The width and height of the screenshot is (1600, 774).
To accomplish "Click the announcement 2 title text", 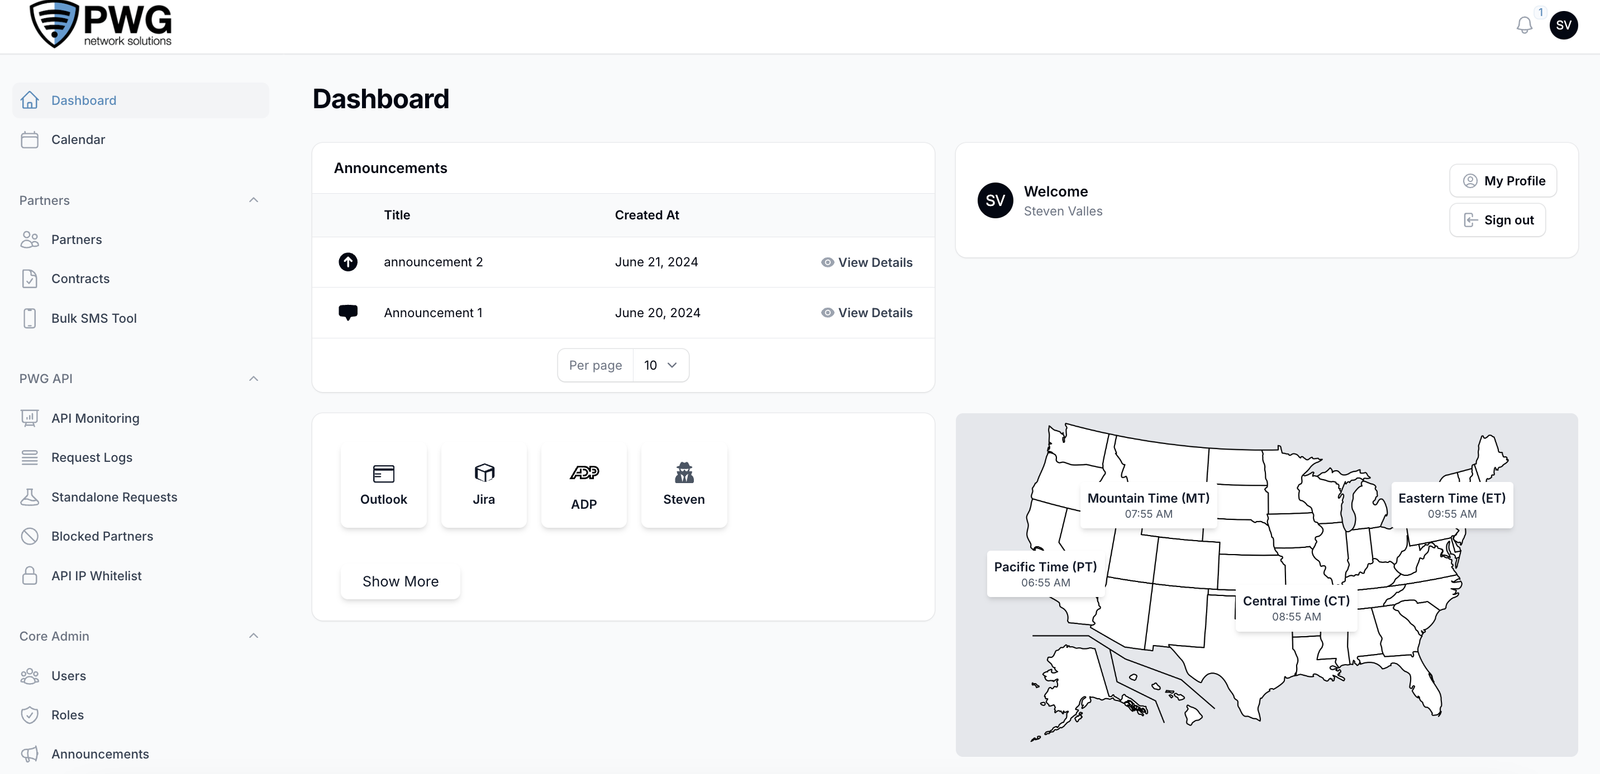I will click(433, 262).
